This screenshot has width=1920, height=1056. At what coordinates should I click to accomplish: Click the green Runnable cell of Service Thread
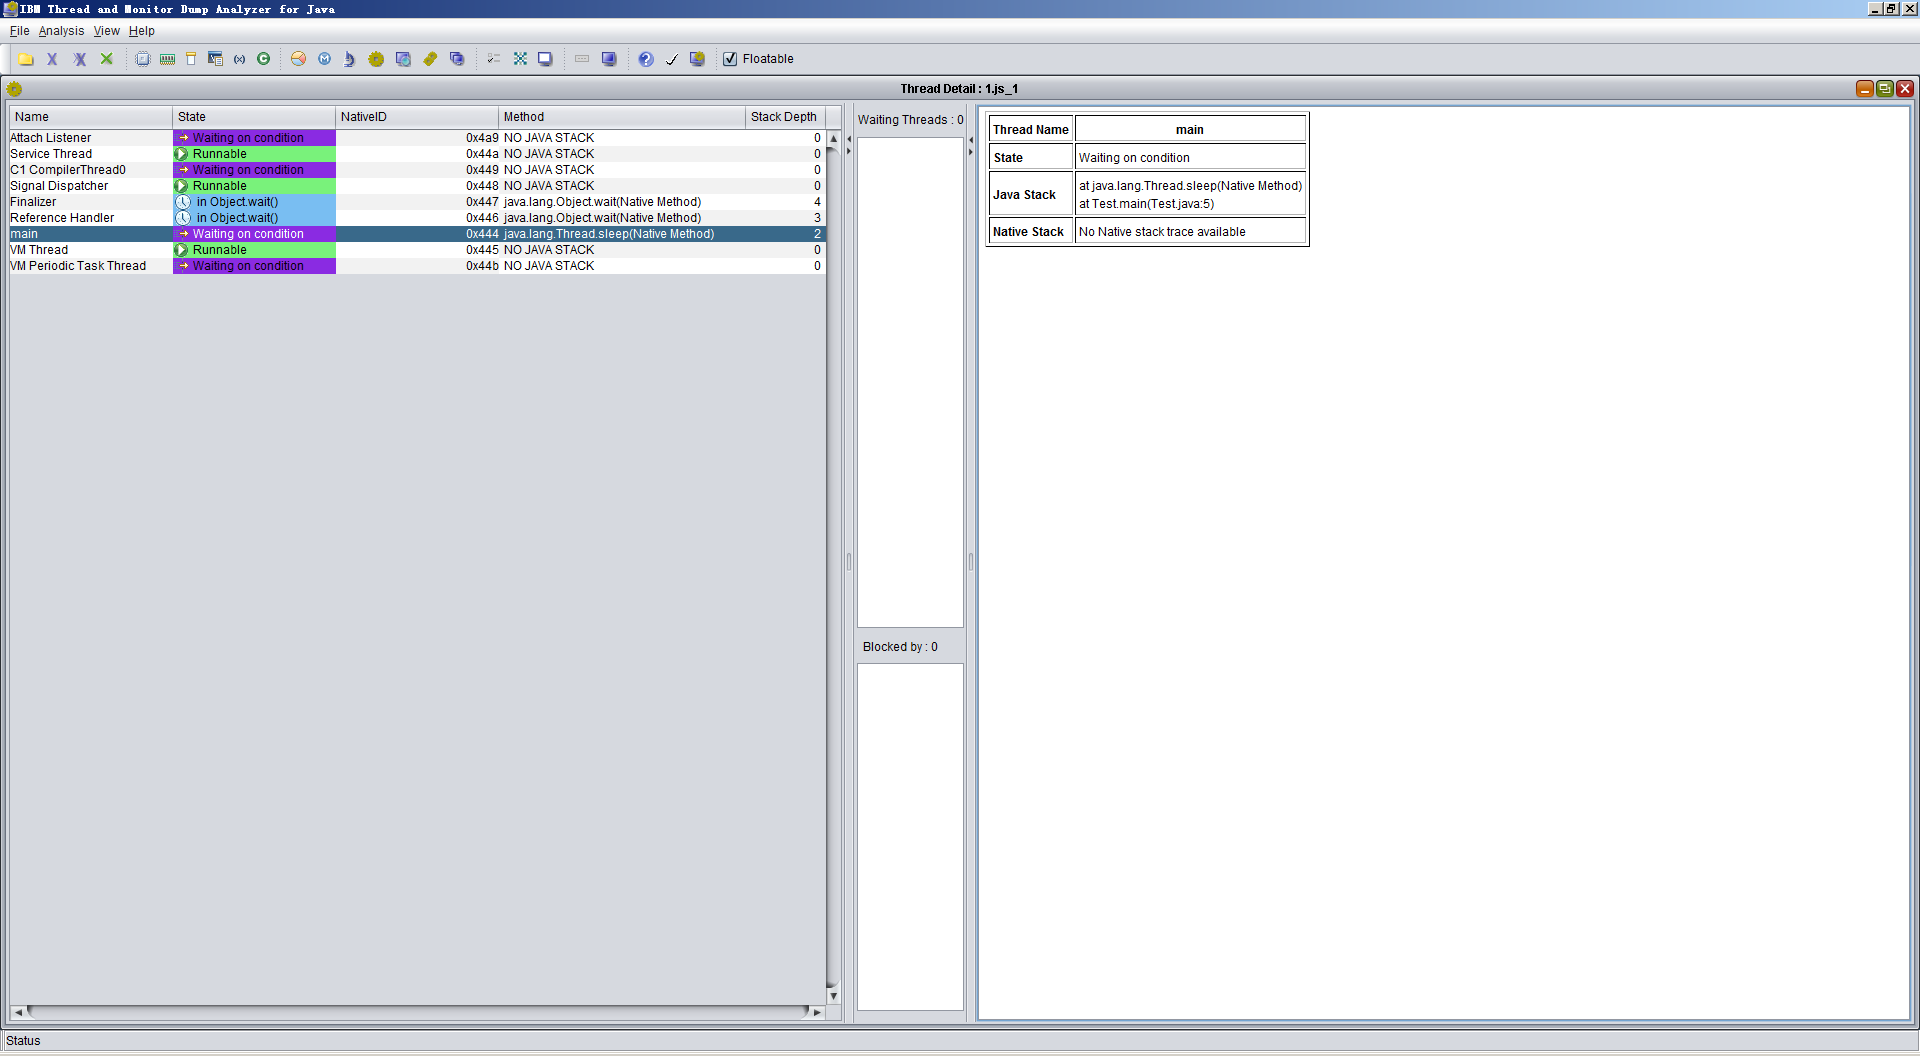coord(254,154)
